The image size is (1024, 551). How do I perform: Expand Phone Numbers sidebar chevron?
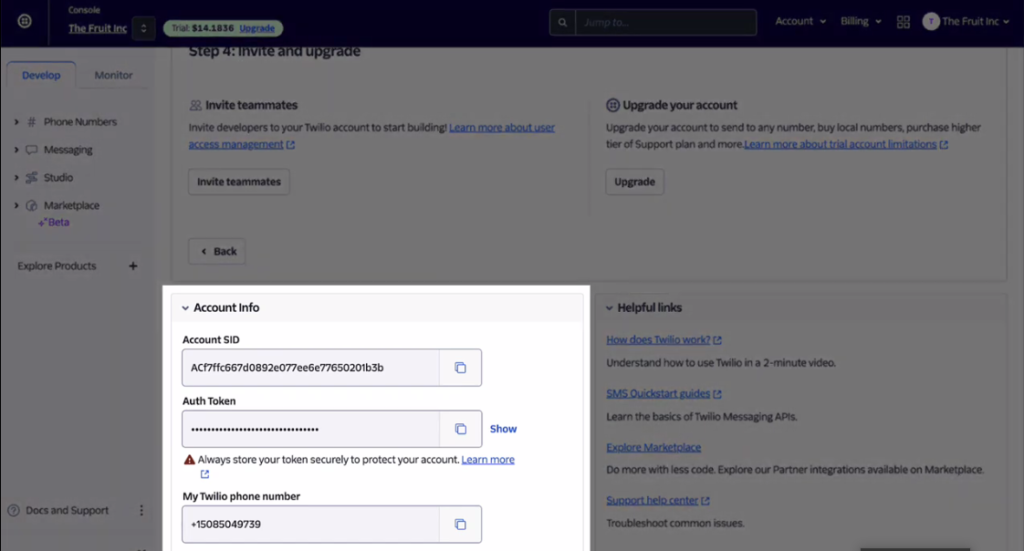[x=16, y=121]
